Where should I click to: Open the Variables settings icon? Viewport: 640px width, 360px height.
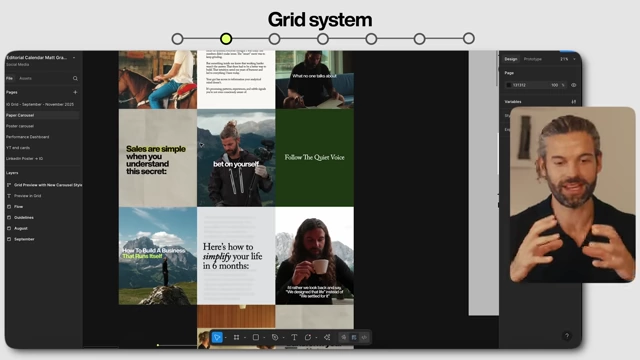(x=573, y=102)
